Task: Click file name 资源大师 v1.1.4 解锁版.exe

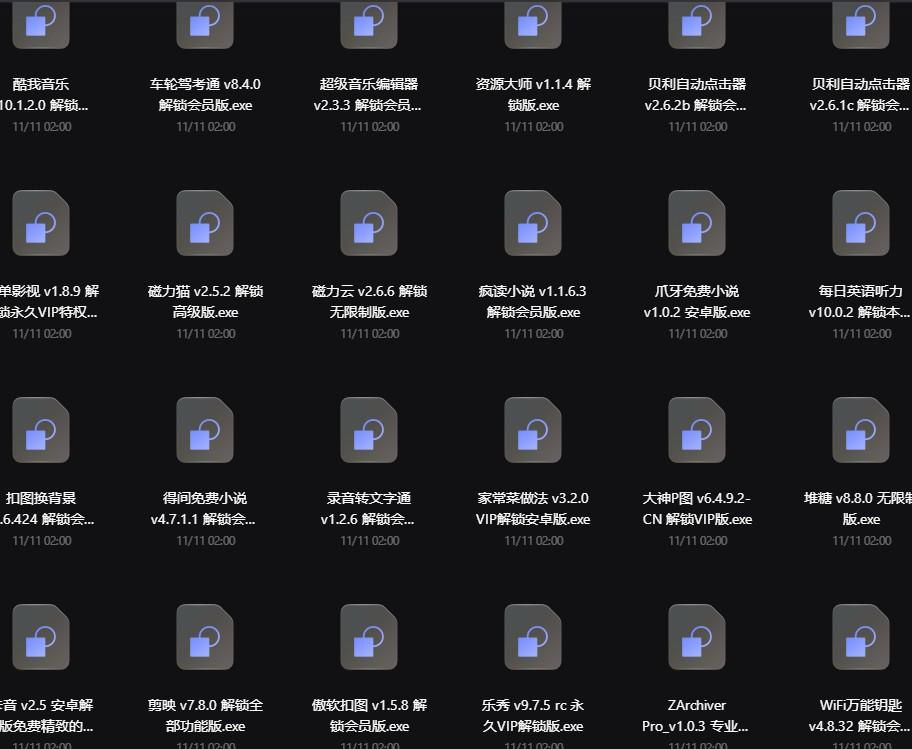Action: point(533,95)
